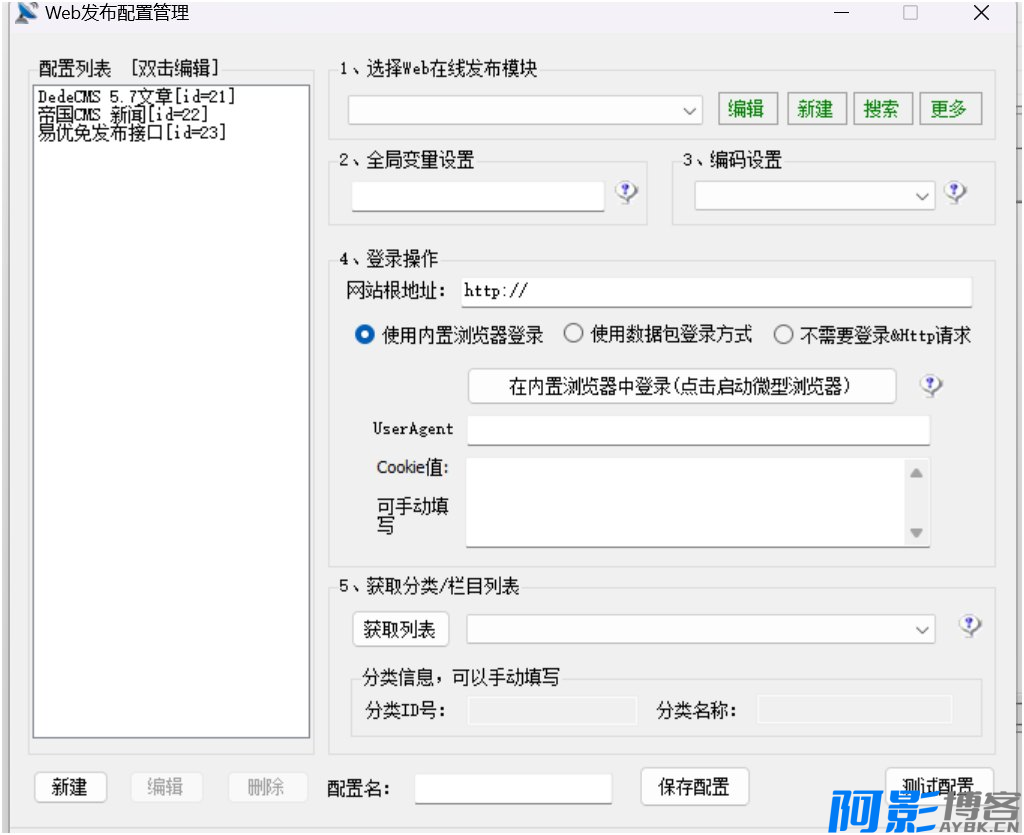Viewport: 1024px width, 835px height.
Task: Launch 在内置浏览器中登录 mini browser button
Action: (681, 386)
